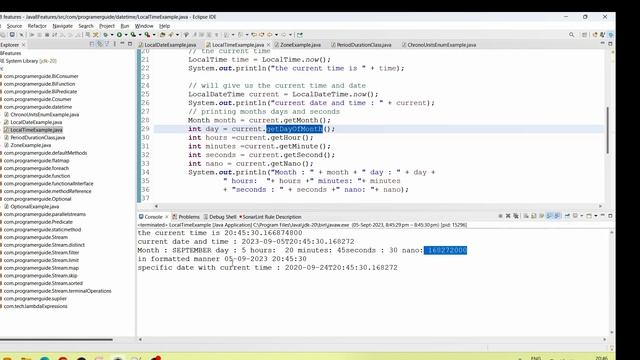
Task: Collapse All in Package Explorer toolbar
Action: pos(92,44)
